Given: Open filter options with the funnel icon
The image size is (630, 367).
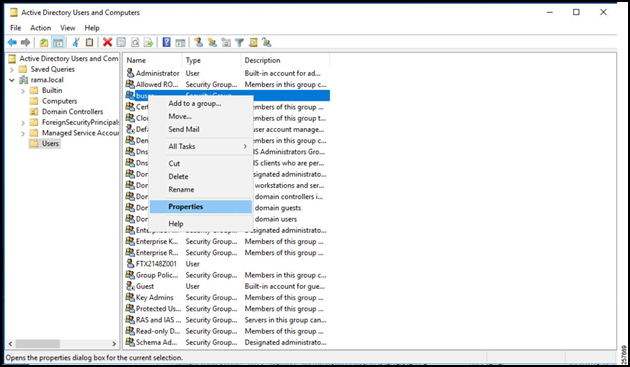Looking at the screenshot, I should [x=239, y=42].
